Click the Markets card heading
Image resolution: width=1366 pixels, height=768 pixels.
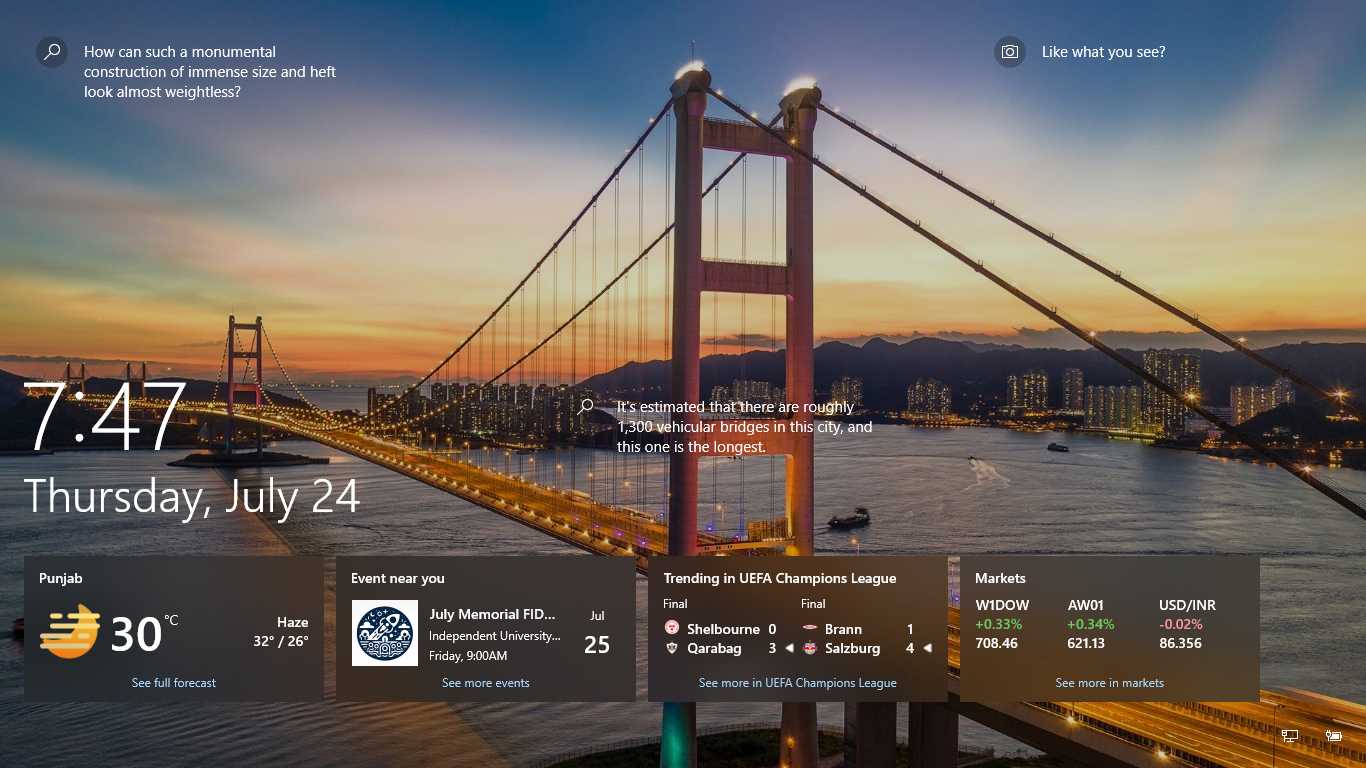pyautogui.click(x=1001, y=578)
